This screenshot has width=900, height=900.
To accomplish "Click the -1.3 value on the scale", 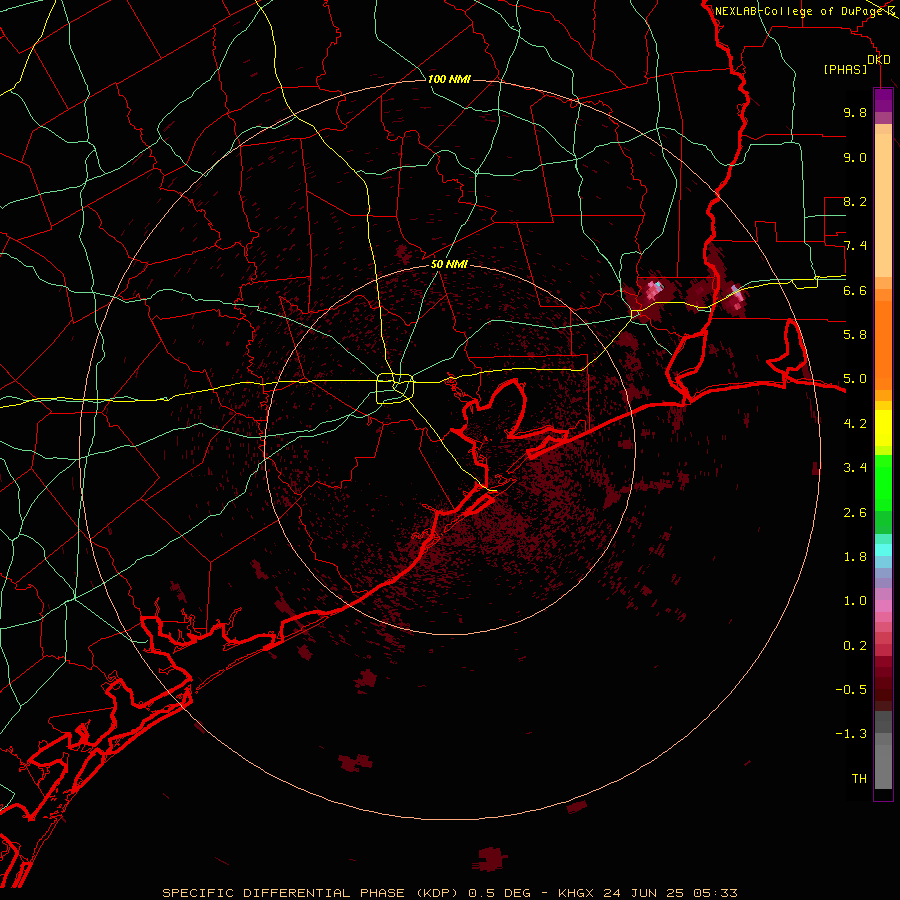I will click(851, 734).
